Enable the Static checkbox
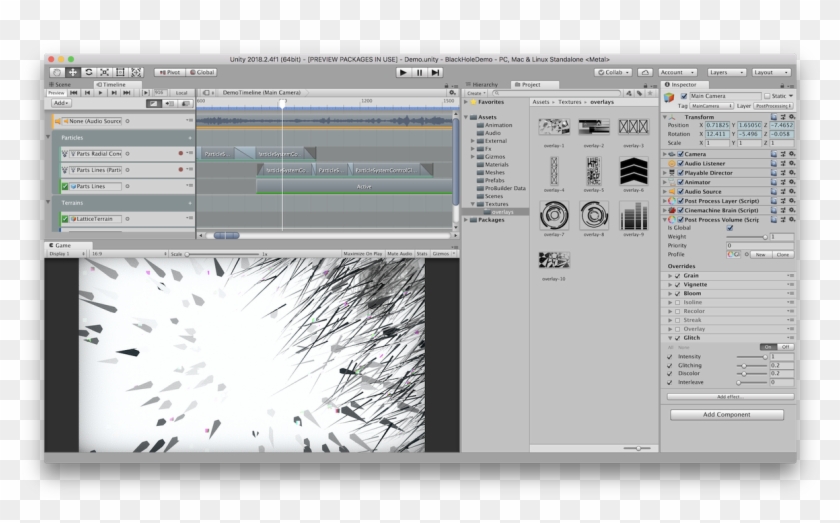 (x=767, y=96)
